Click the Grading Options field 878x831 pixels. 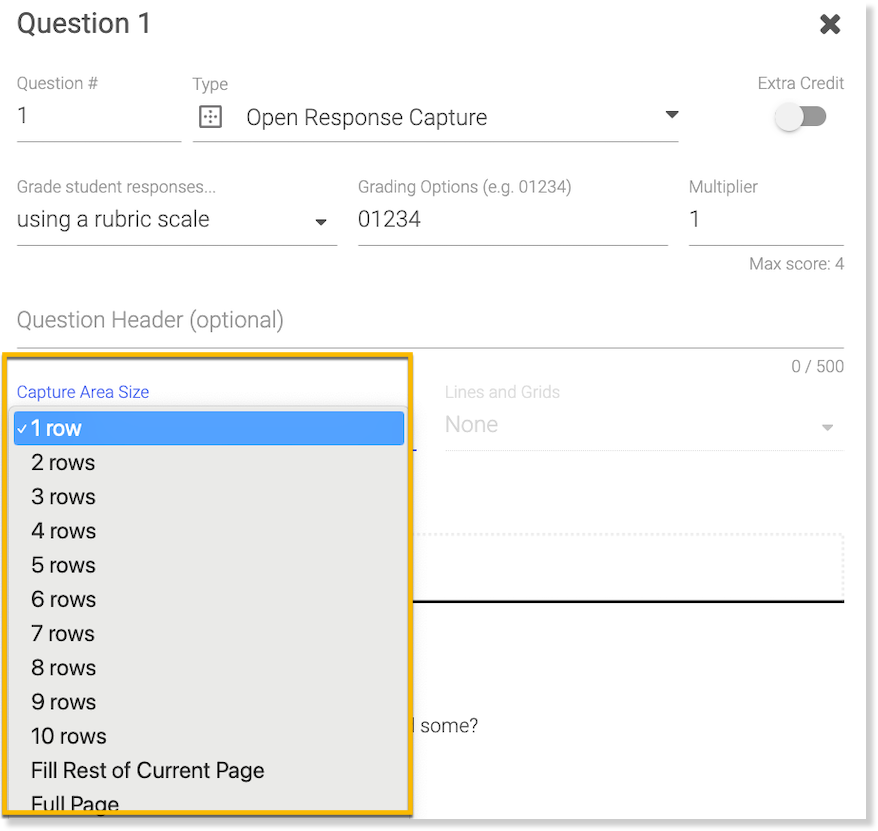coord(511,220)
